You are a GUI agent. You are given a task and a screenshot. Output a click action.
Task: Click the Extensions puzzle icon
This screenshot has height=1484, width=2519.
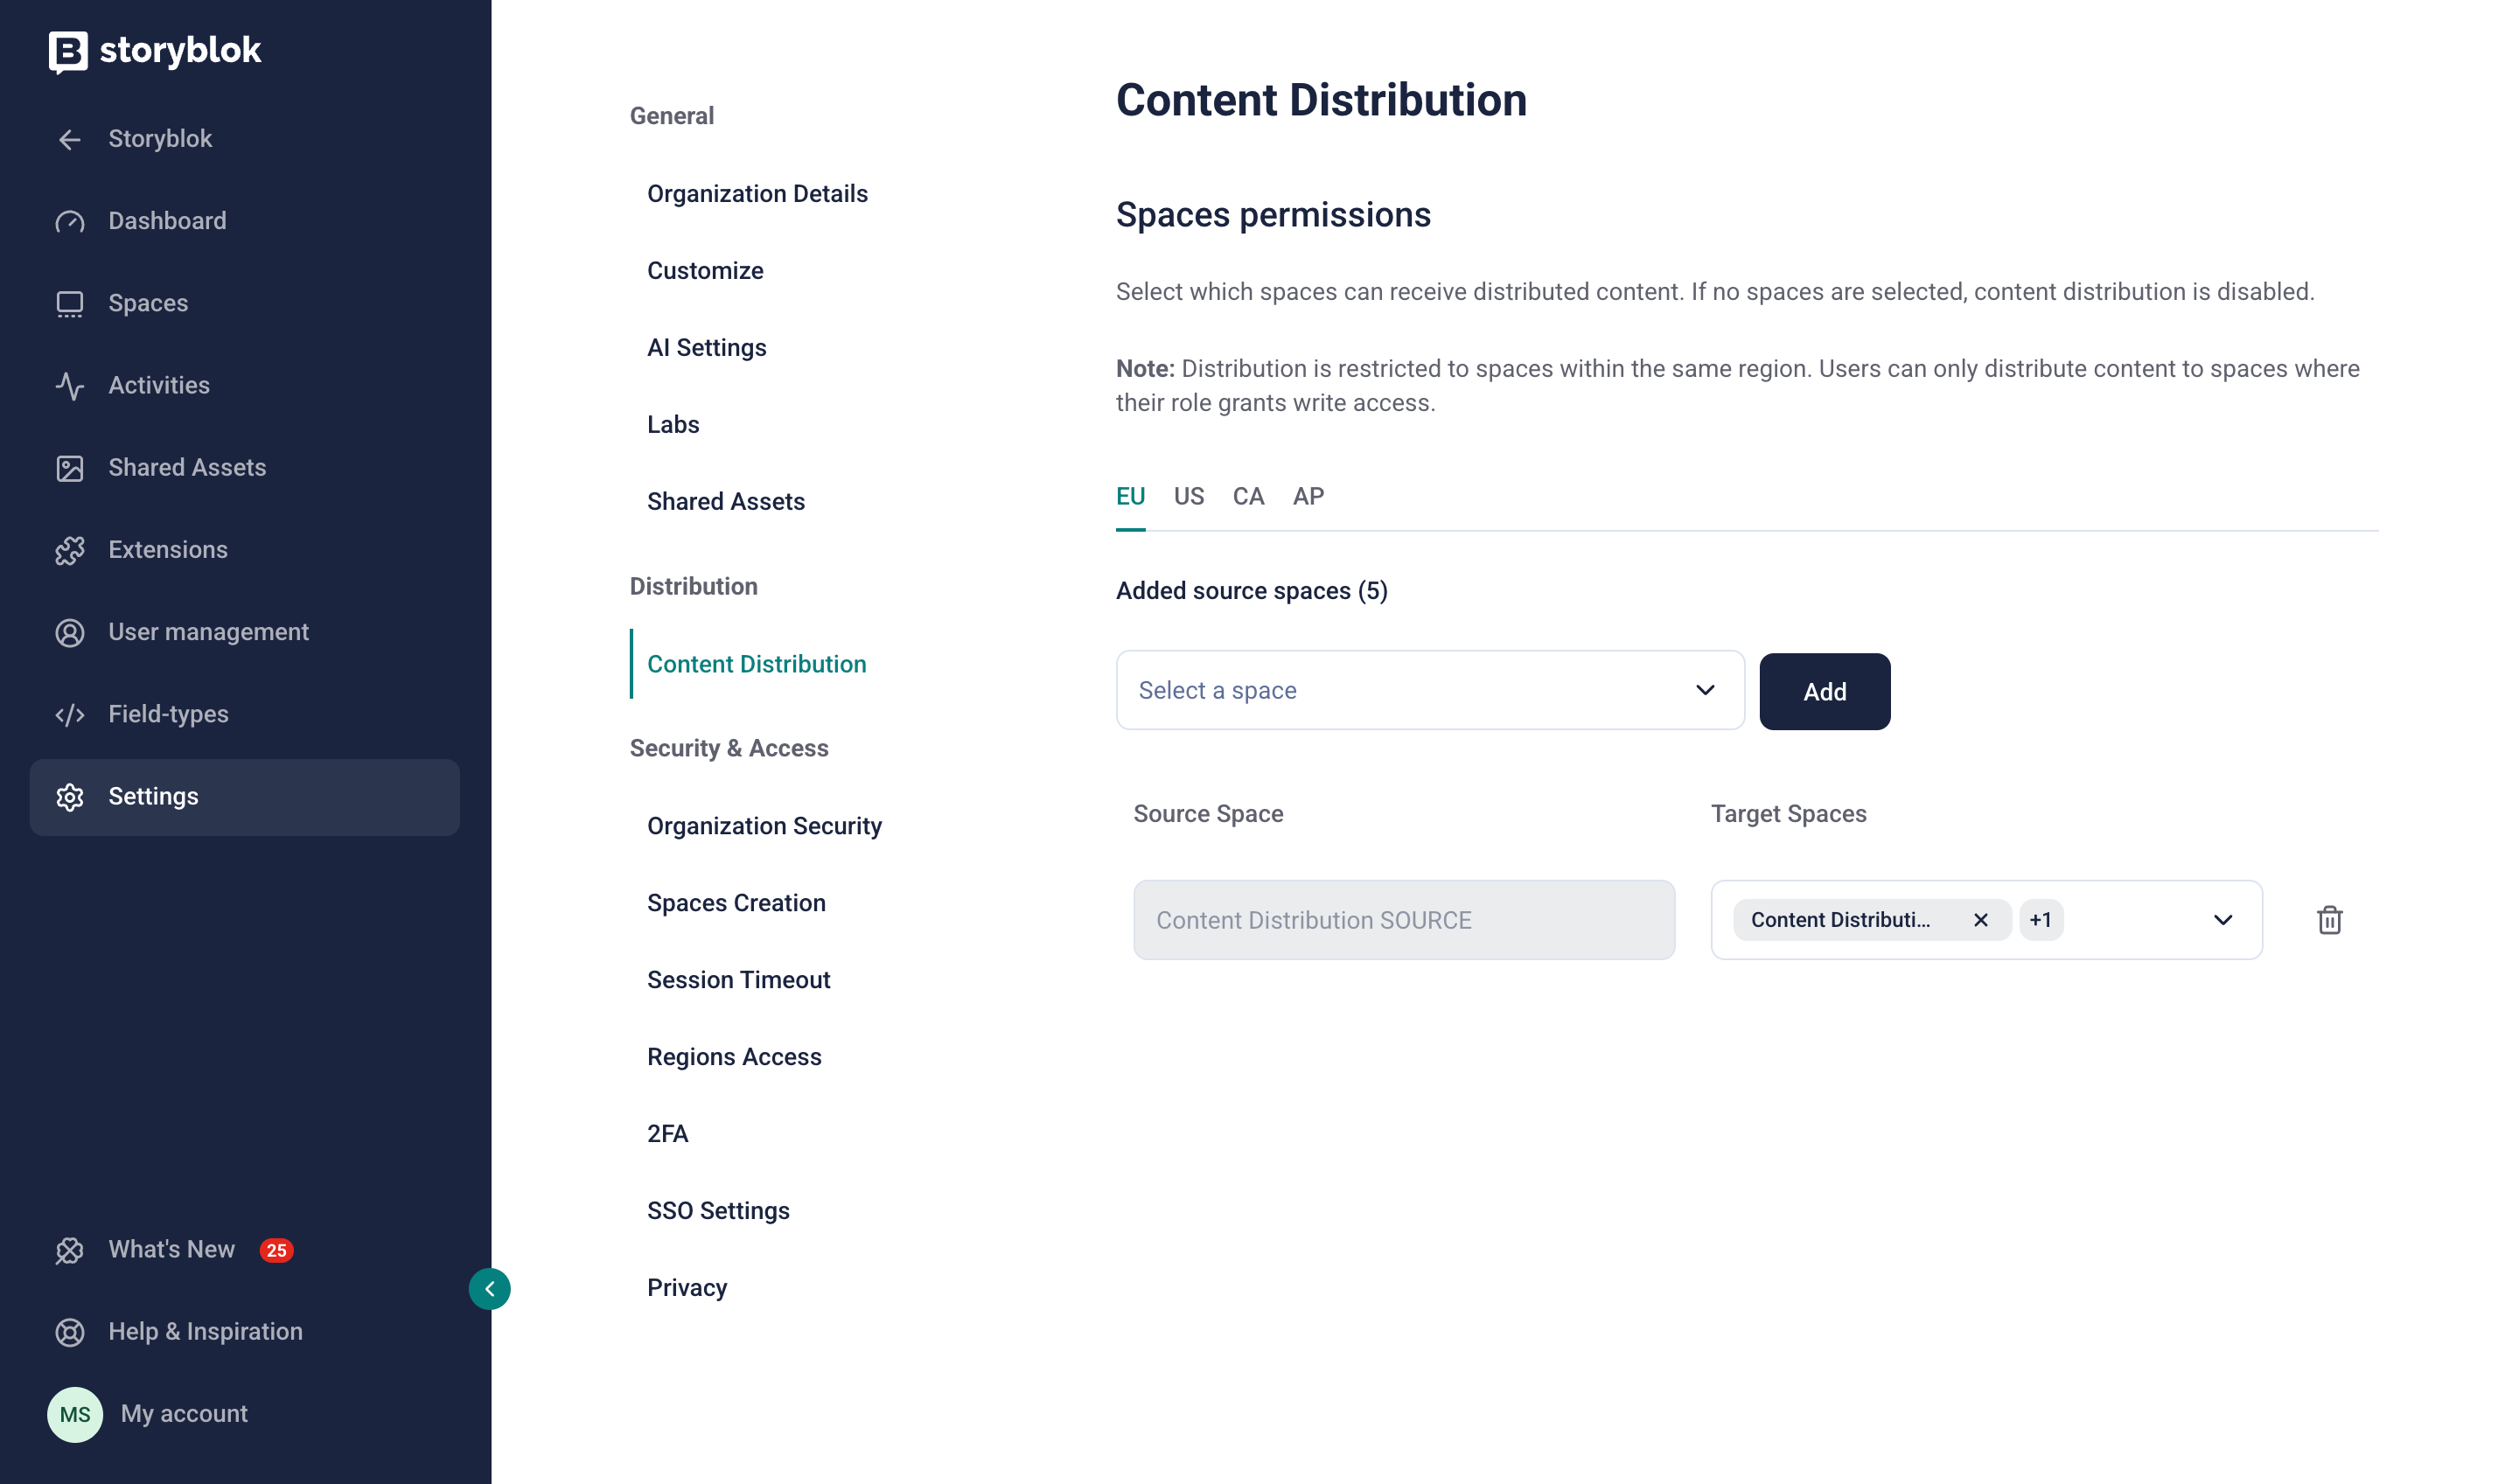tap(70, 550)
